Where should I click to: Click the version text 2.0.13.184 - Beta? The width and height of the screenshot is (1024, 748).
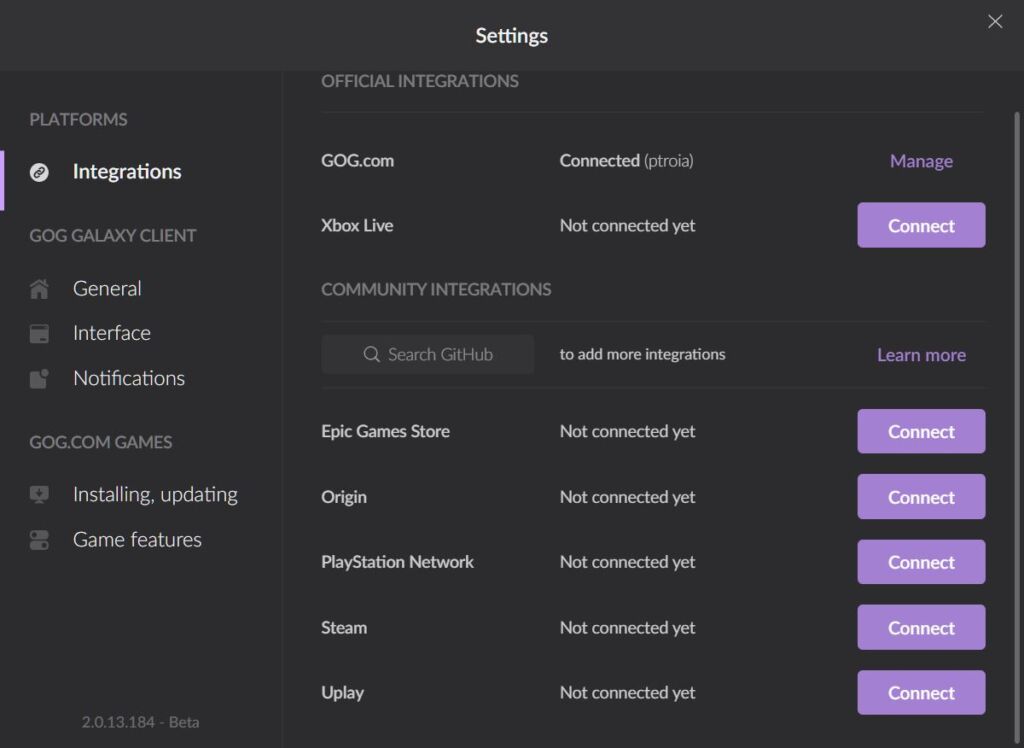point(140,722)
